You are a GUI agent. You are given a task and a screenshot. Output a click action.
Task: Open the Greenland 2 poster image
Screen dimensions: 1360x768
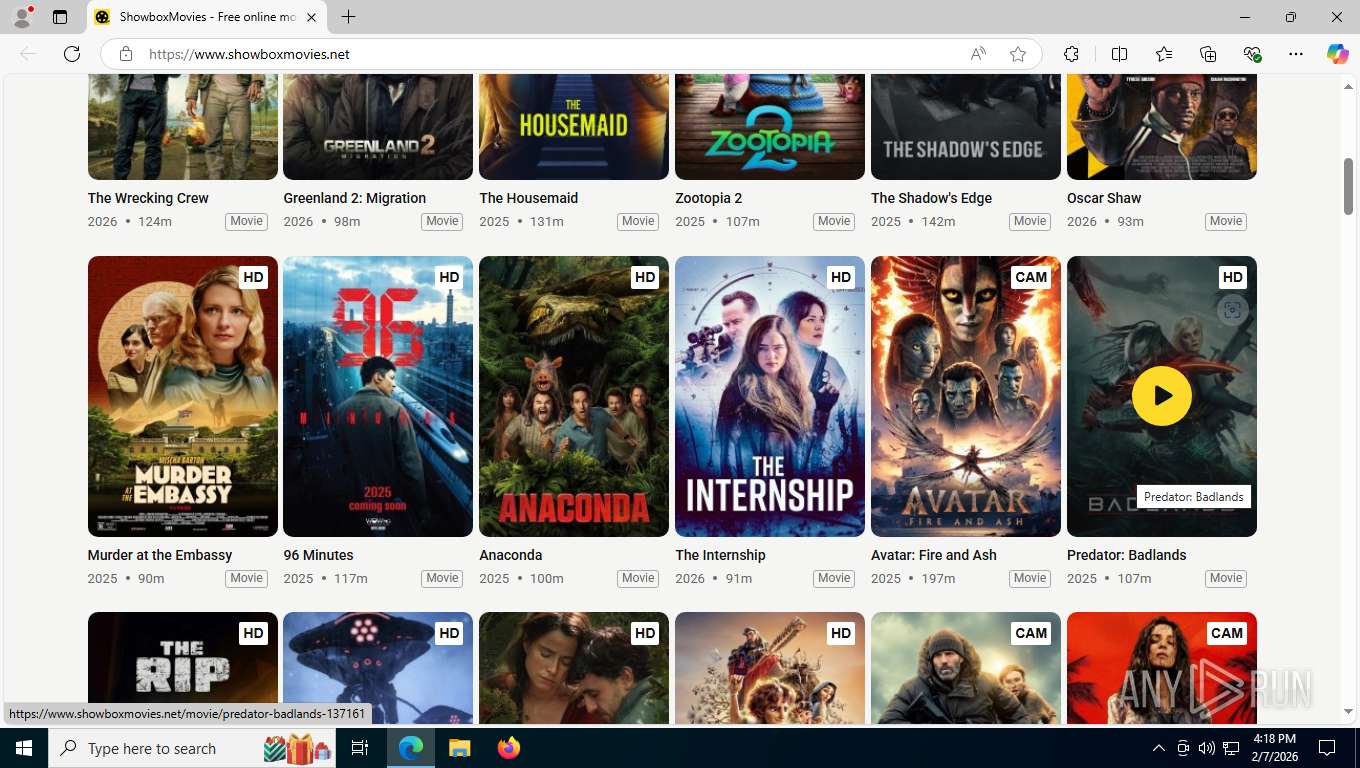(x=378, y=126)
